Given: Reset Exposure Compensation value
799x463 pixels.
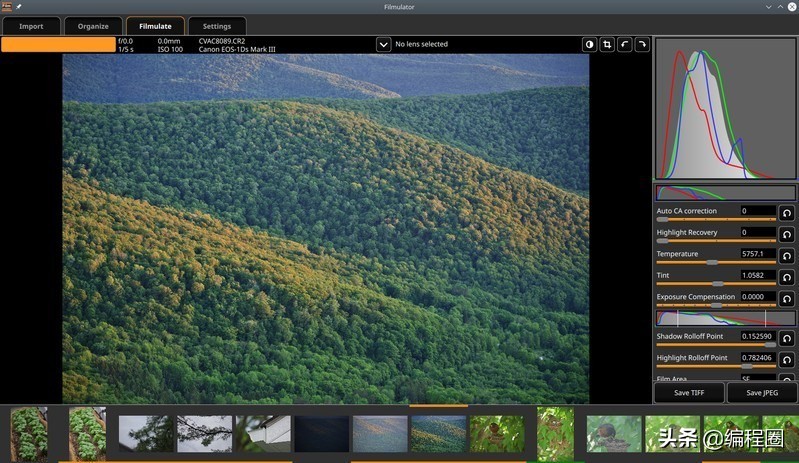Looking at the screenshot, I should 787,298.
